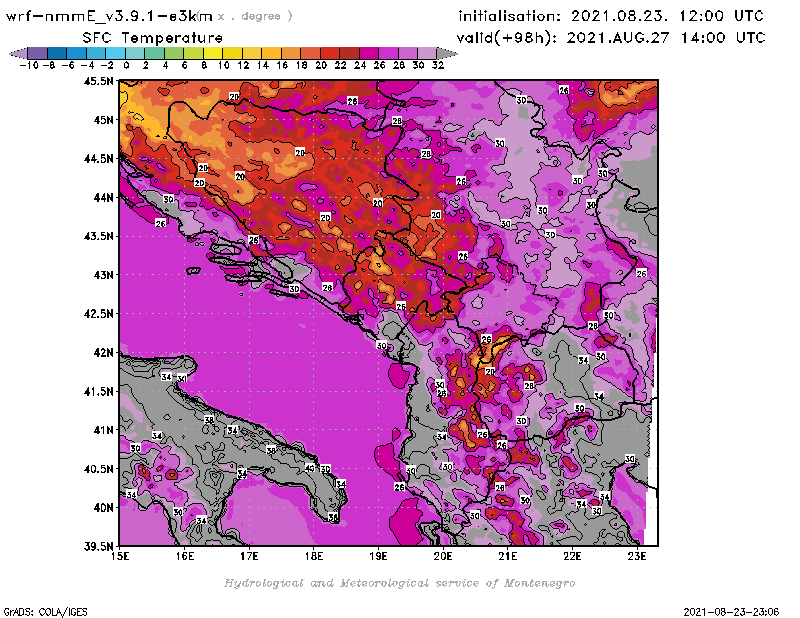Select the '14' color scale label
Image resolution: width=800 pixels, height=618 pixels.
coord(263,65)
